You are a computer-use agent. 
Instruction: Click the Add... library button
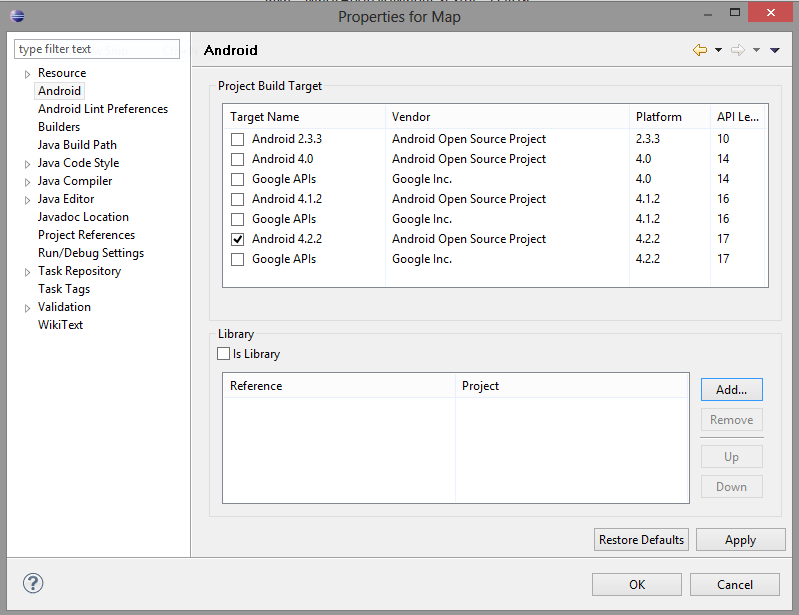731,390
